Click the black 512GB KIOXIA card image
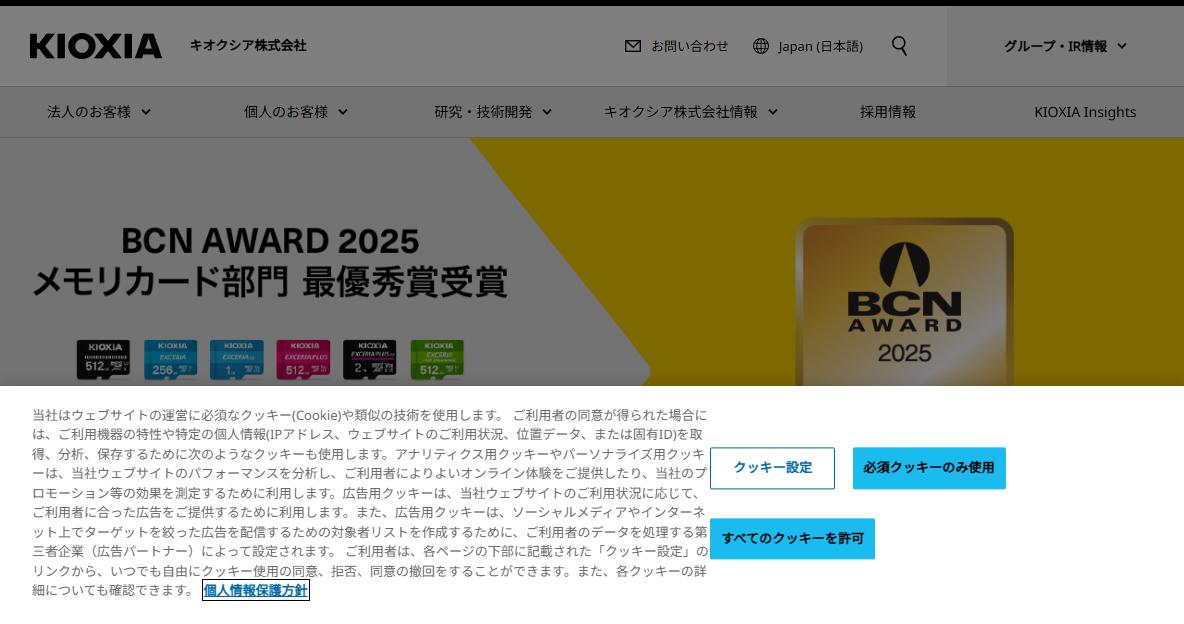 coord(103,359)
